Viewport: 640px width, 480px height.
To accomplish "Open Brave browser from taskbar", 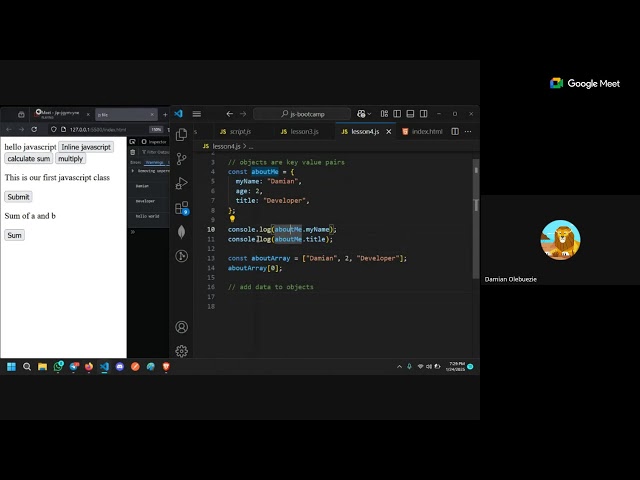I will tap(166, 367).
